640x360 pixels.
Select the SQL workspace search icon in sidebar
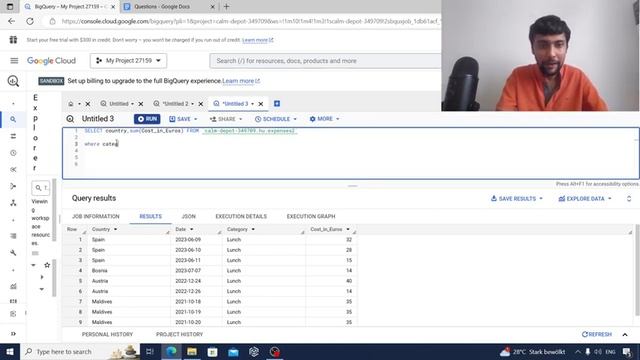(x=13, y=120)
